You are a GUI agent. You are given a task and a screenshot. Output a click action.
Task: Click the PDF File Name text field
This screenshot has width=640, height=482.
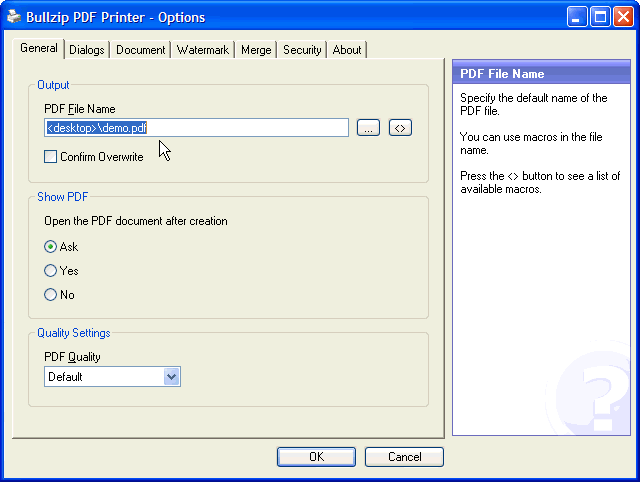coord(197,128)
